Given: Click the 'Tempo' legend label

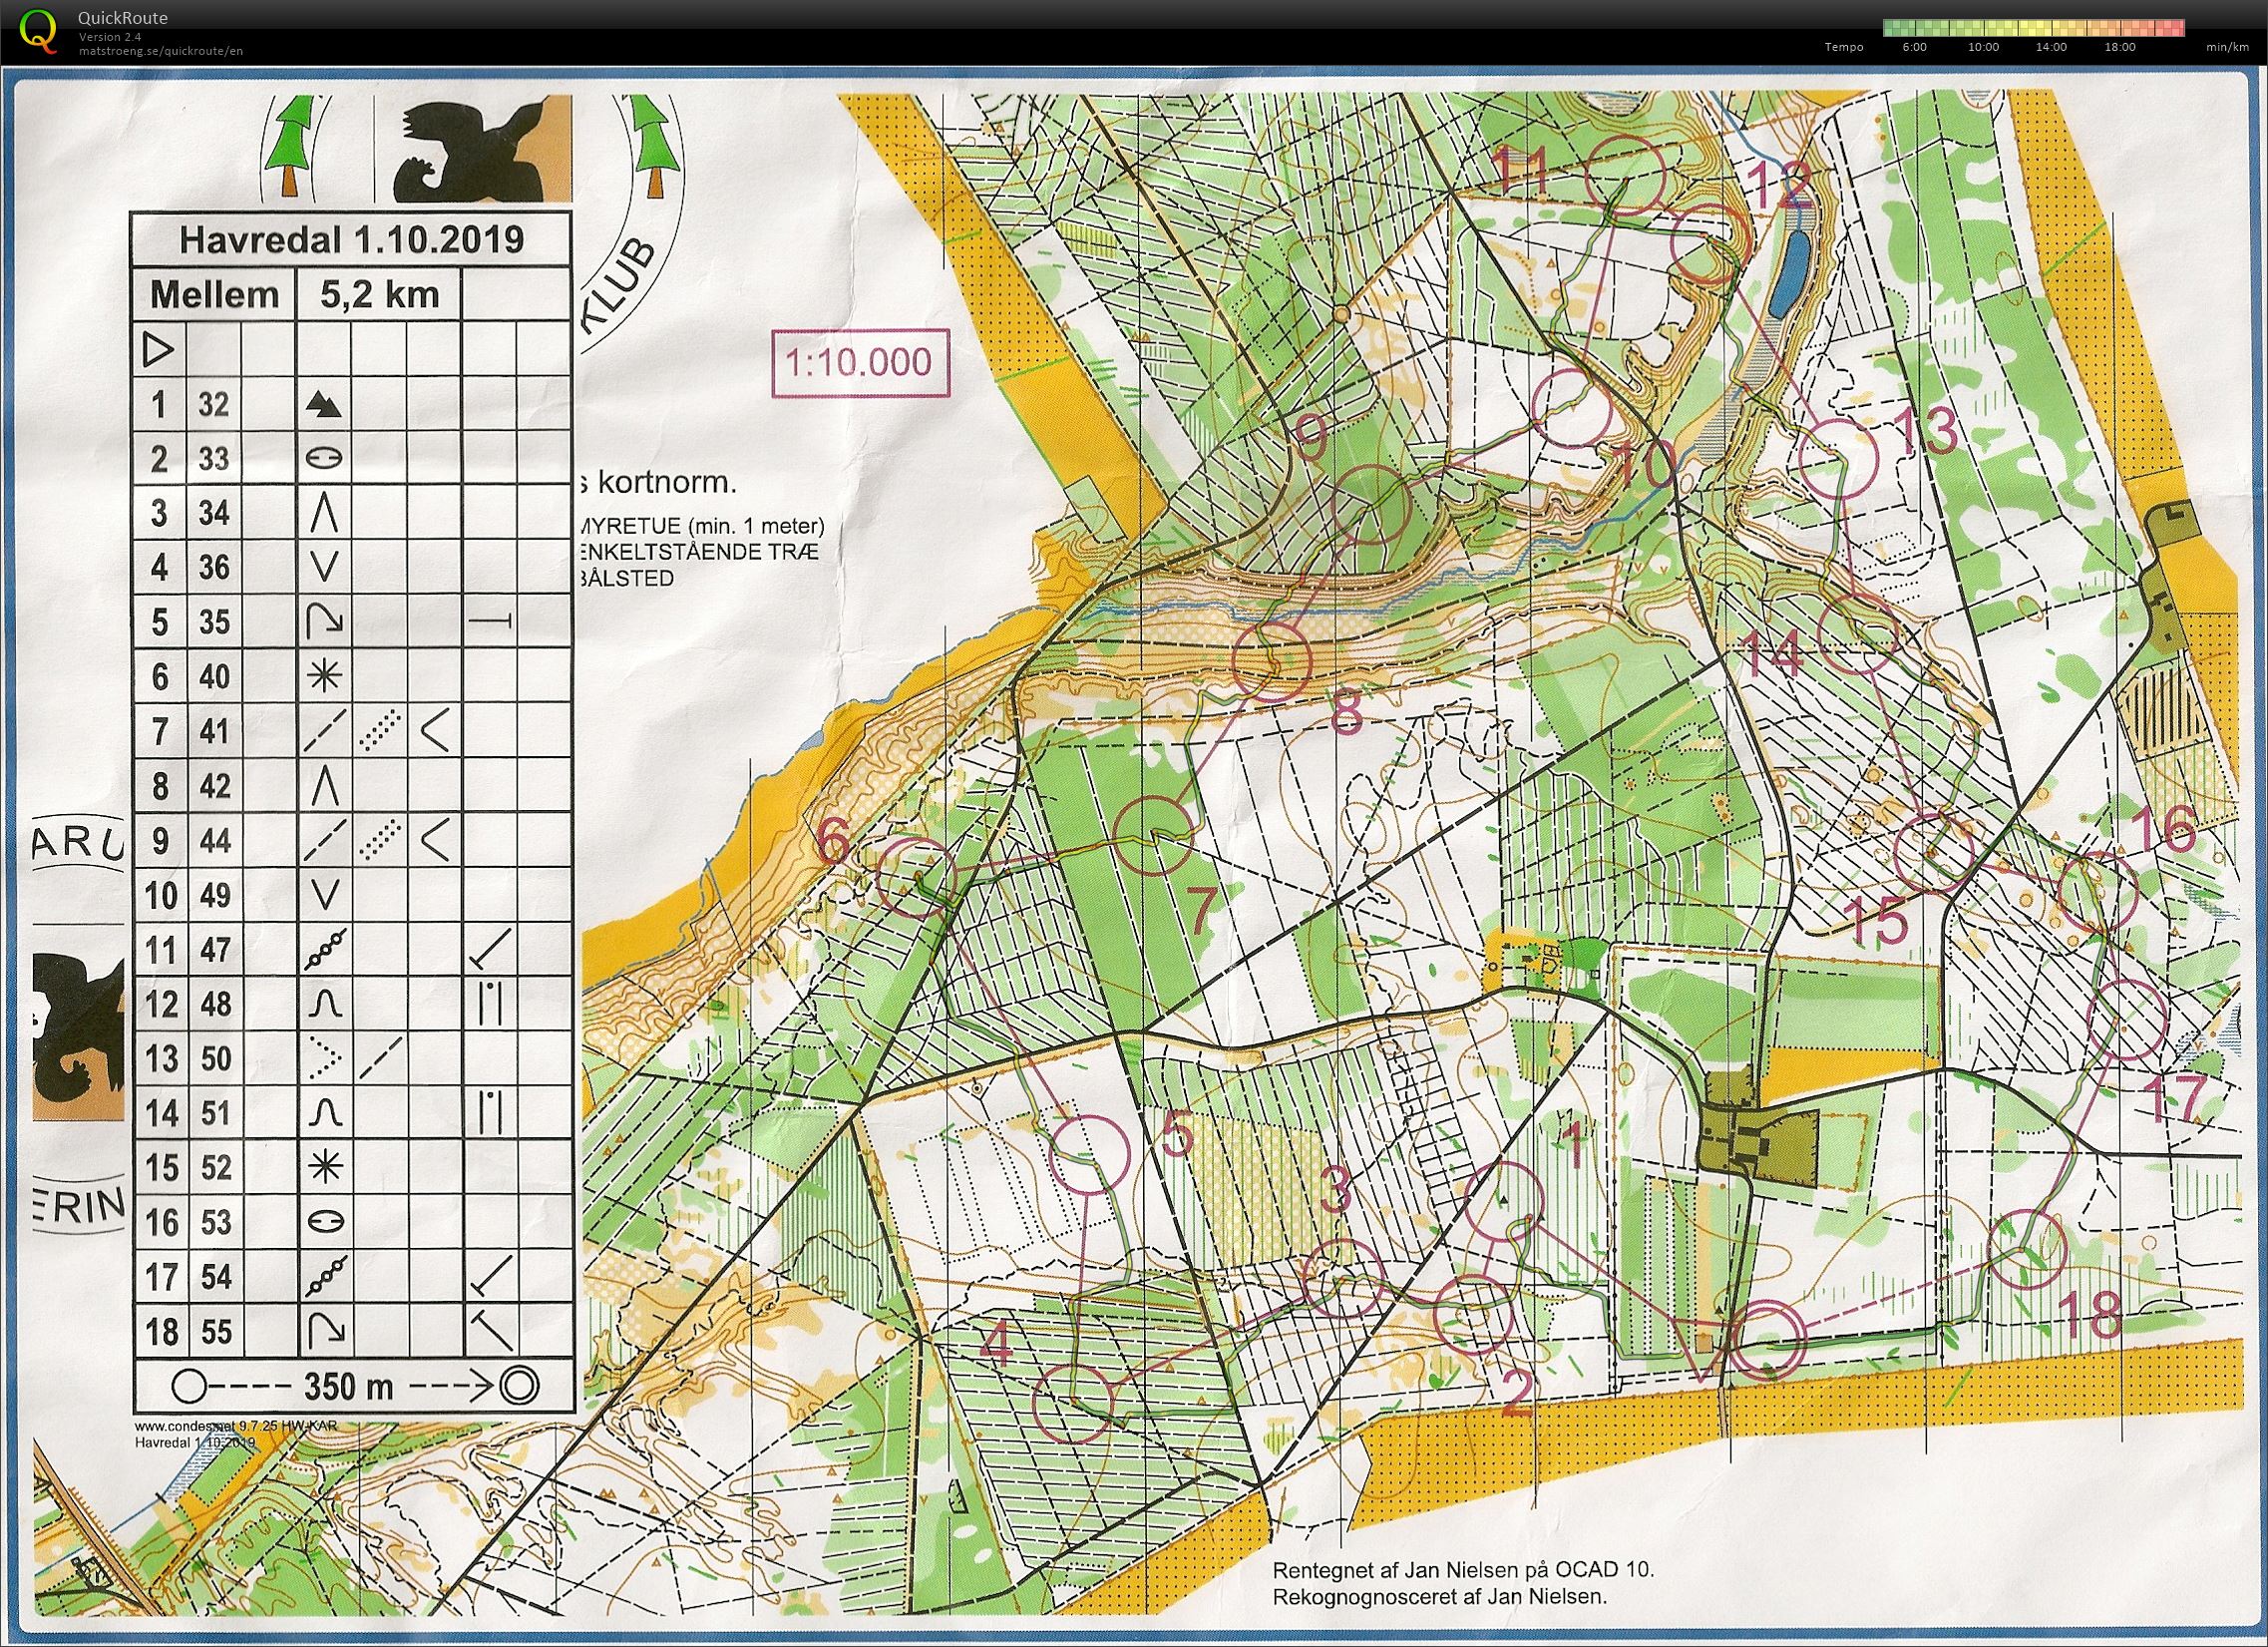Looking at the screenshot, I should (x=1843, y=47).
